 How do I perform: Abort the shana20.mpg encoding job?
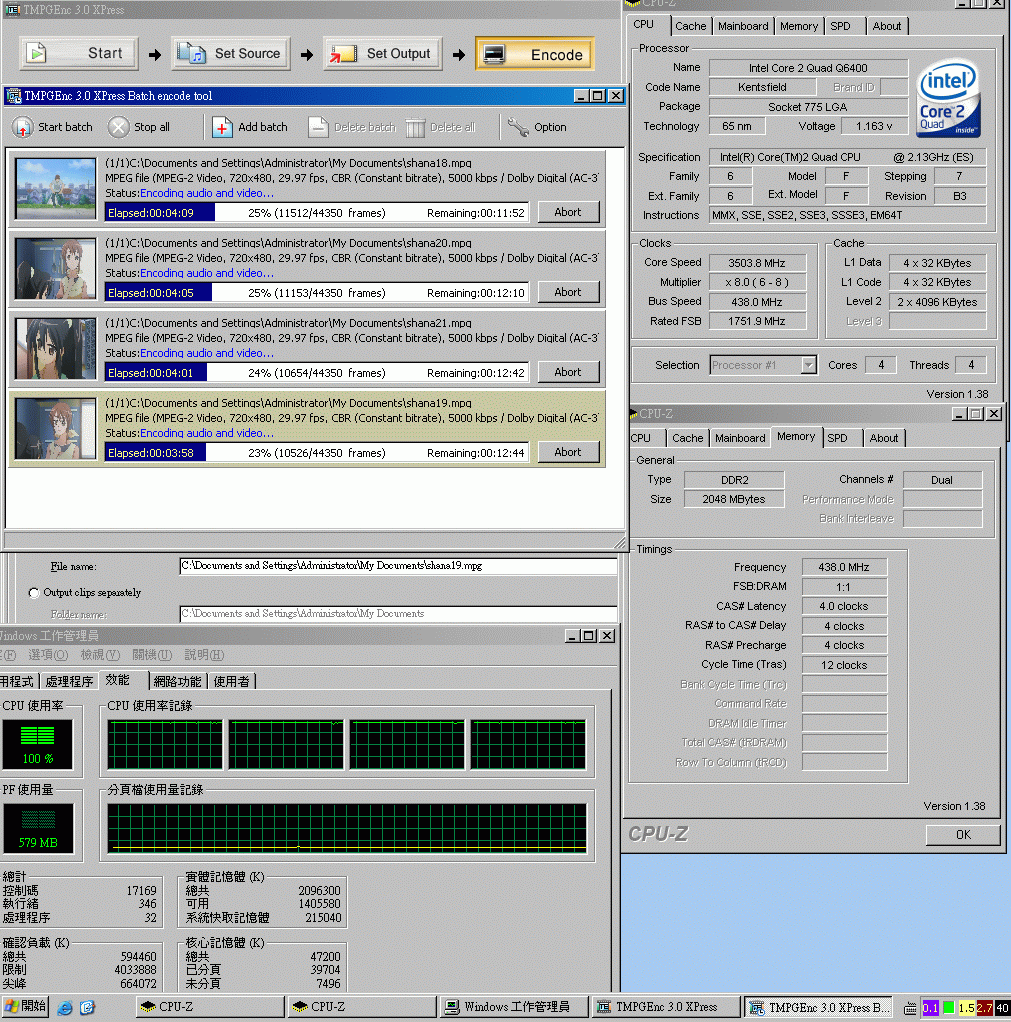tap(568, 292)
